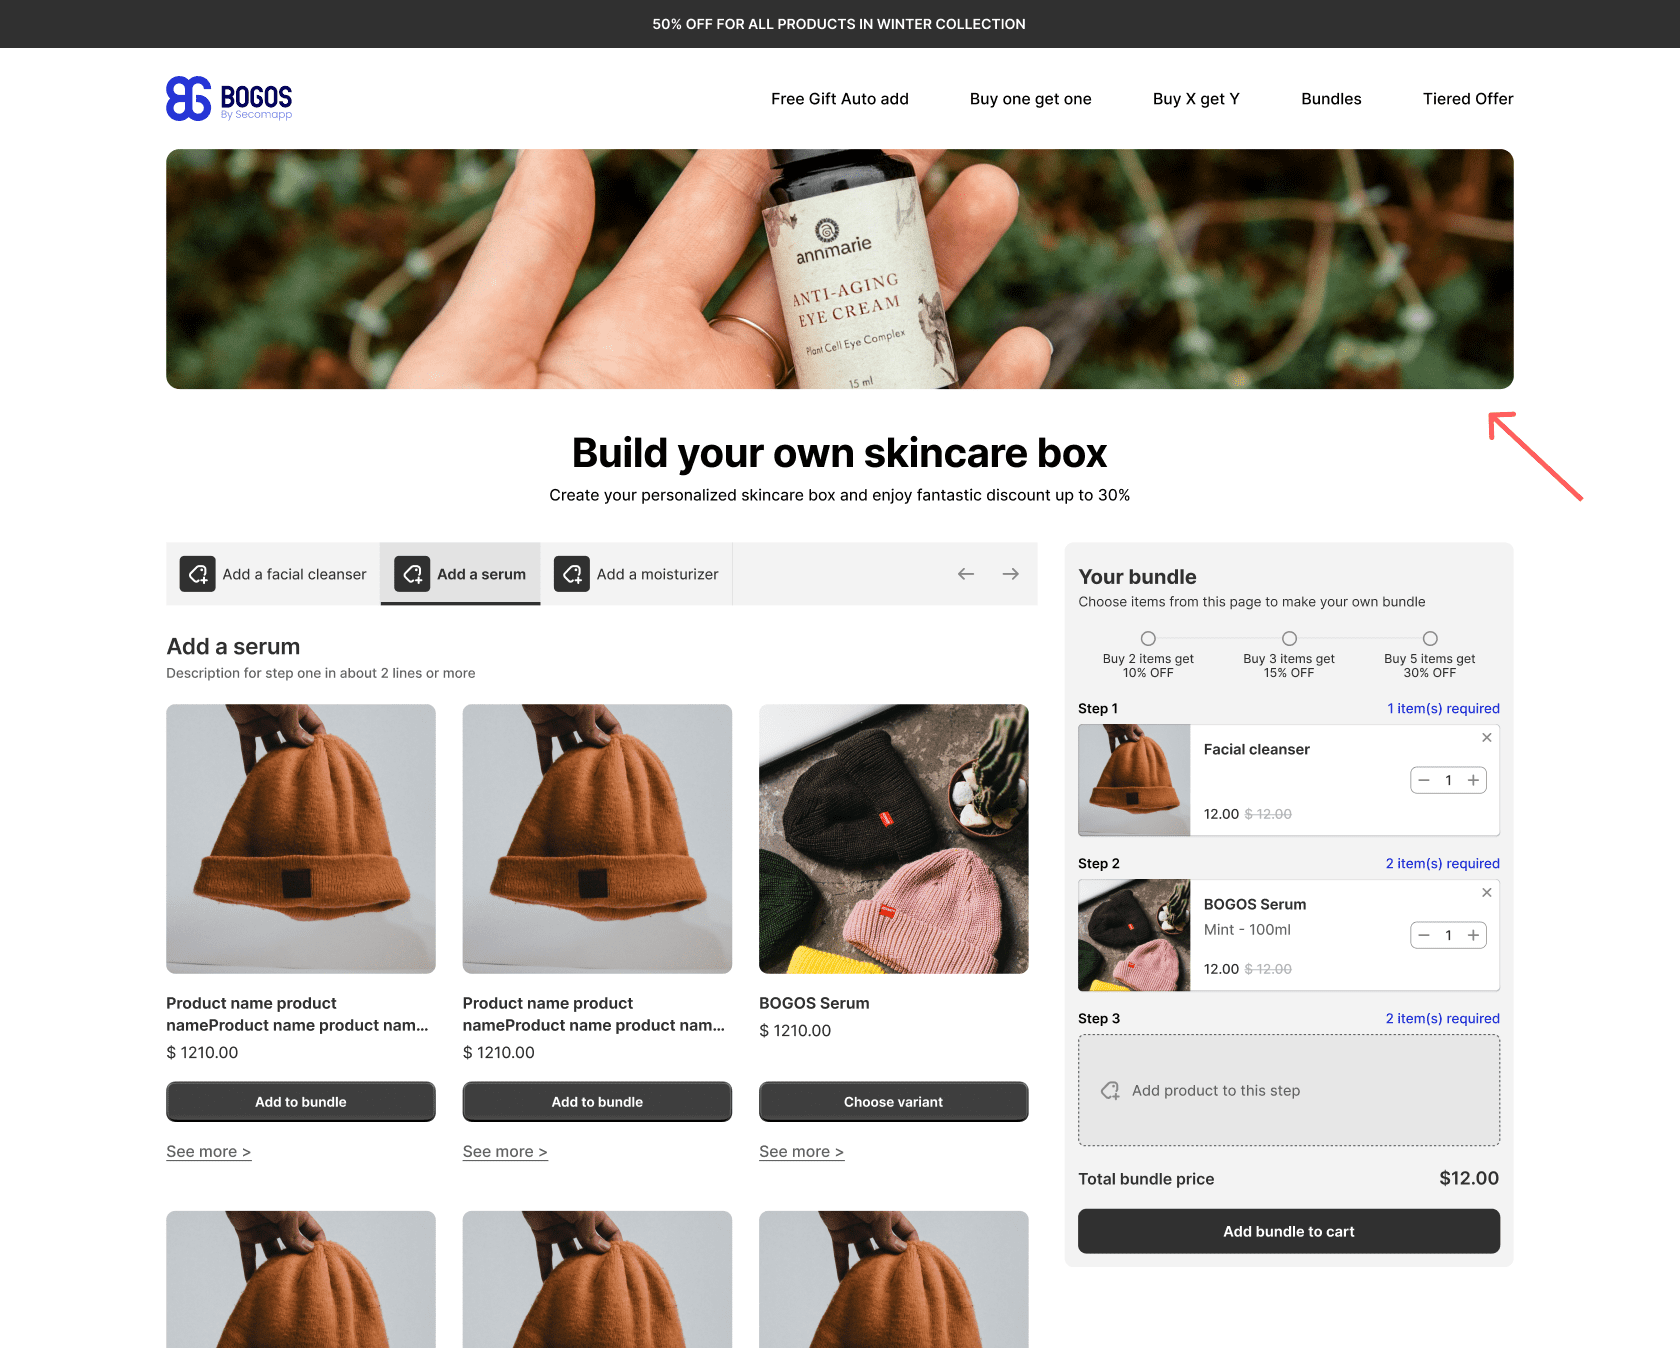Remove BOGOS Serum from bundle
1680x1348 pixels.
(1486, 893)
